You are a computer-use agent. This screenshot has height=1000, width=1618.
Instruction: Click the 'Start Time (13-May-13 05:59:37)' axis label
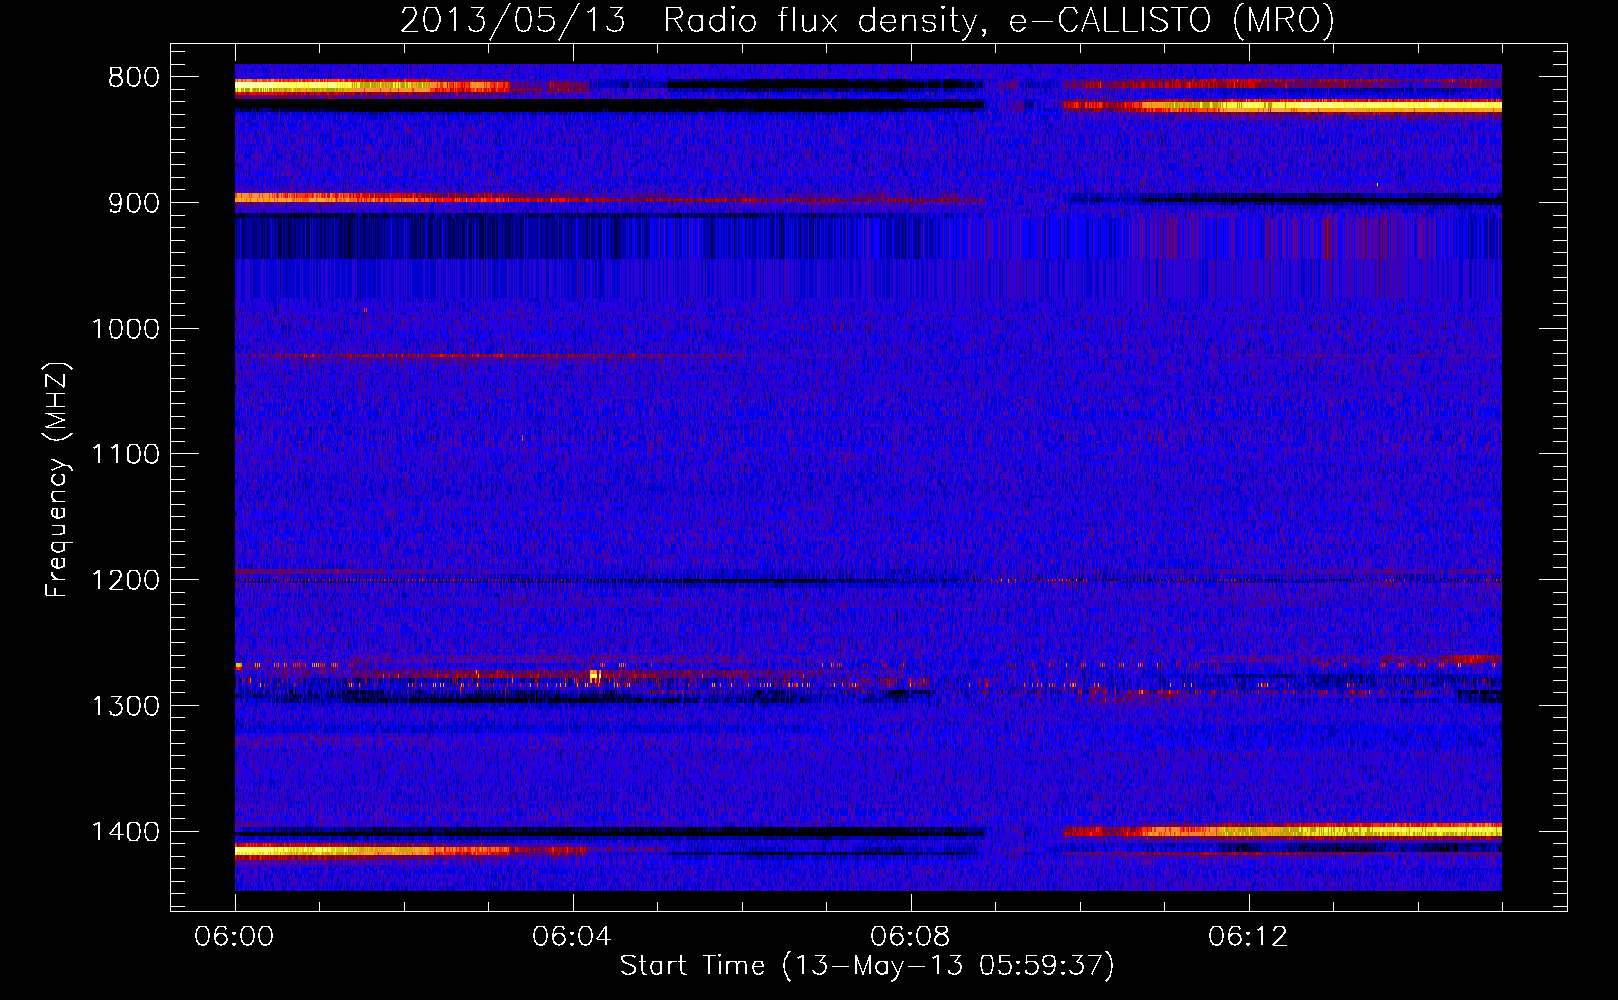click(867, 966)
